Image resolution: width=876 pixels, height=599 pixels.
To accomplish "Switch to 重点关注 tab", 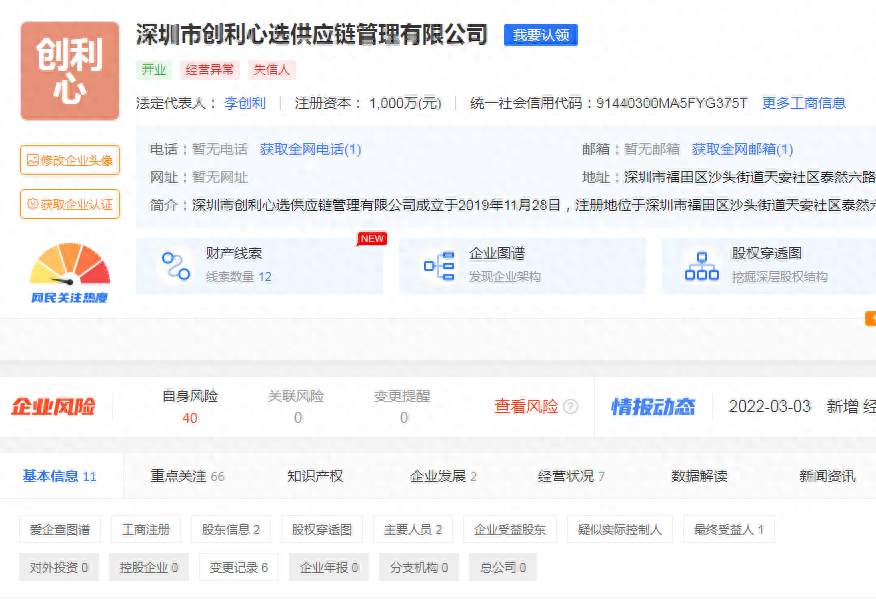I will click(x=187, y=476).
